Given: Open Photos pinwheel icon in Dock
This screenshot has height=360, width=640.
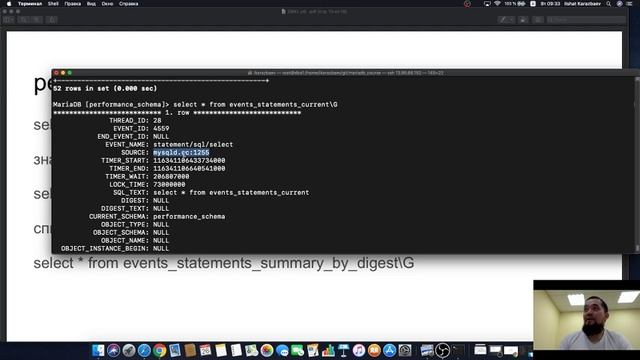Looking at the screenshot, I should pyautogui.click(x=267, y=350).
